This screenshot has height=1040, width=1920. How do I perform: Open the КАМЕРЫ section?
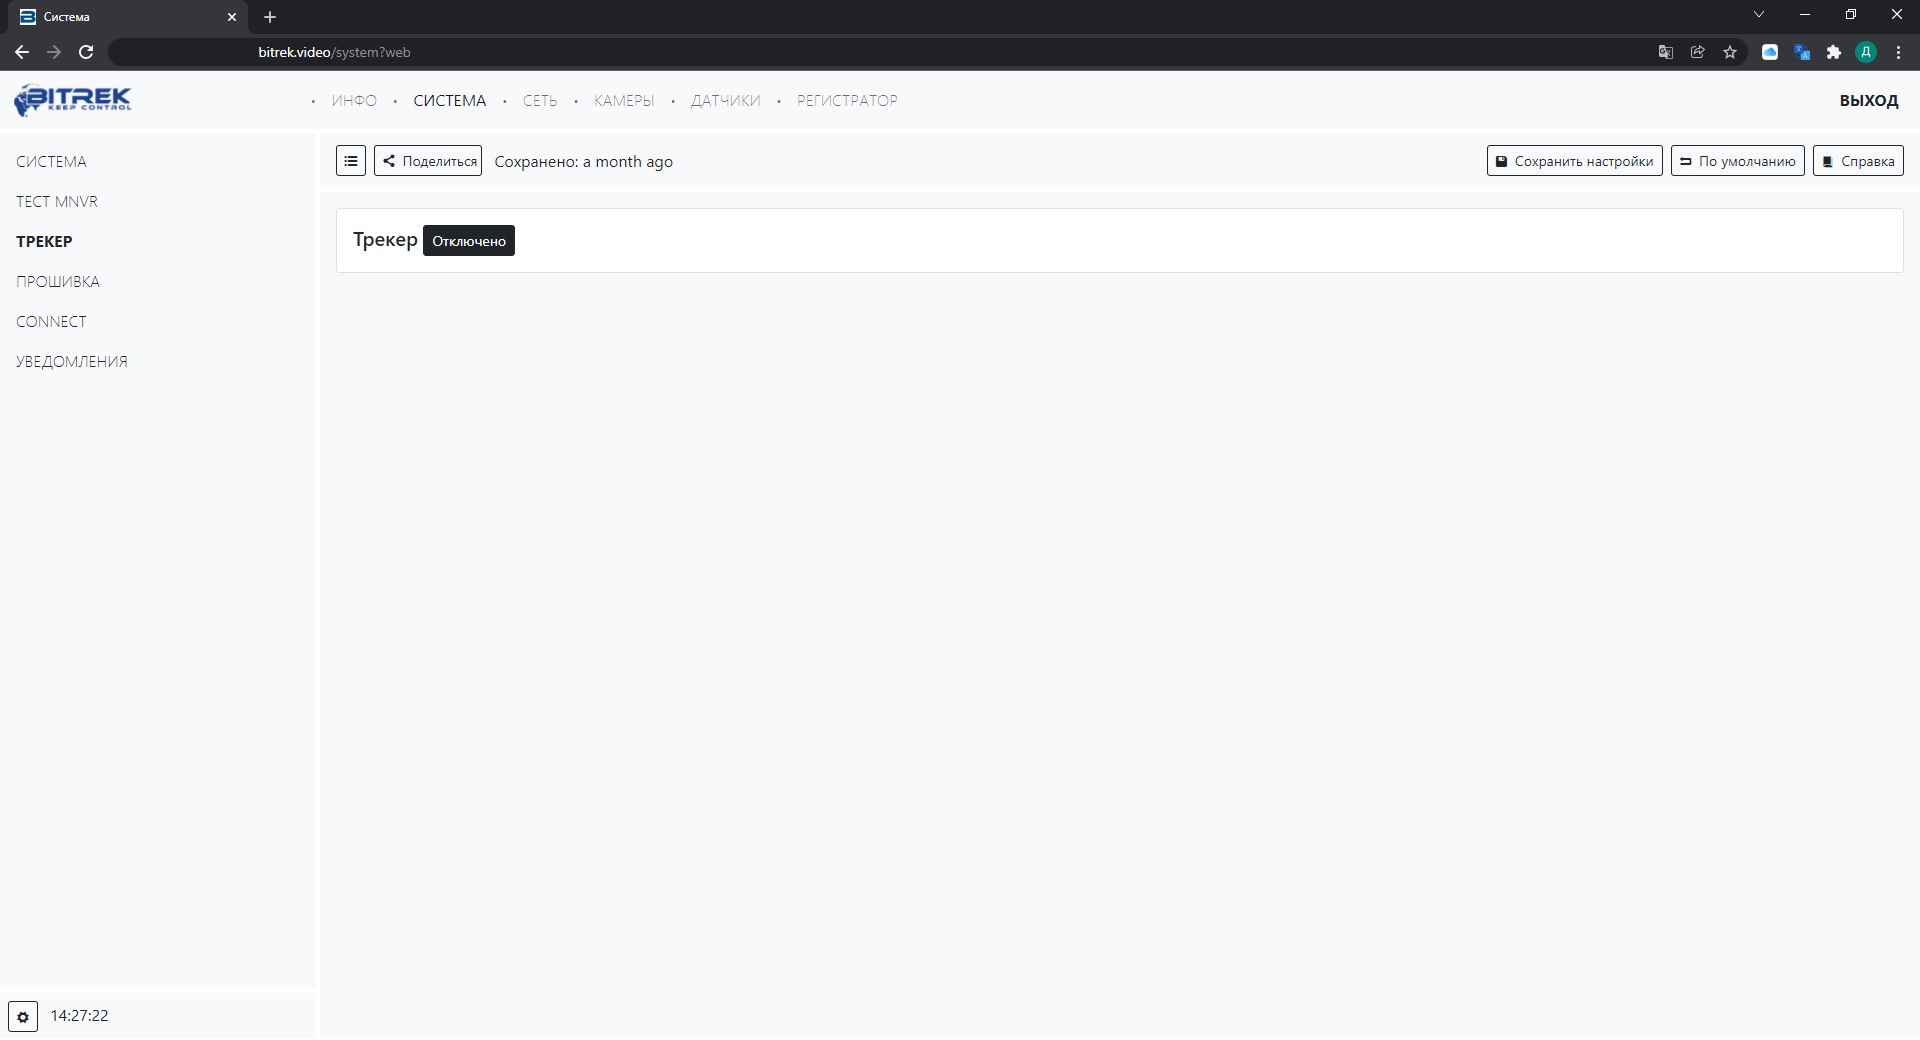[623, 100]
